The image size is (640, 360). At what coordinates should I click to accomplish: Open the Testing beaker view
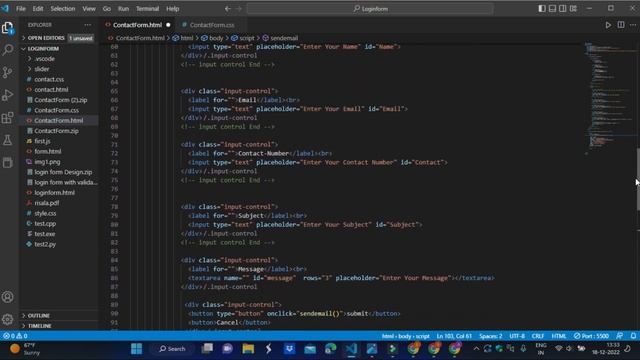coord(8,140)
